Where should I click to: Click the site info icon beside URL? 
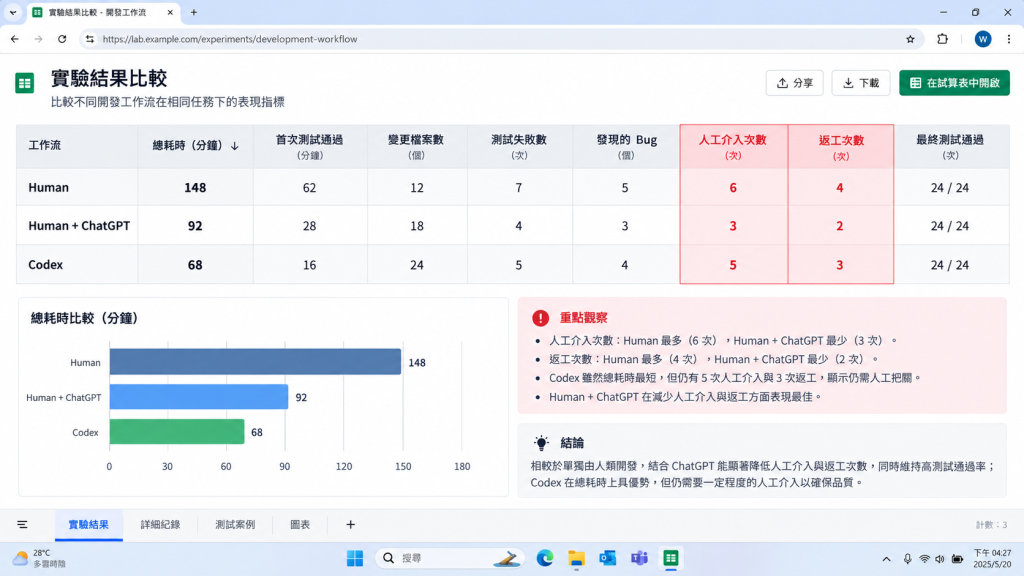[x=89, y=39]
